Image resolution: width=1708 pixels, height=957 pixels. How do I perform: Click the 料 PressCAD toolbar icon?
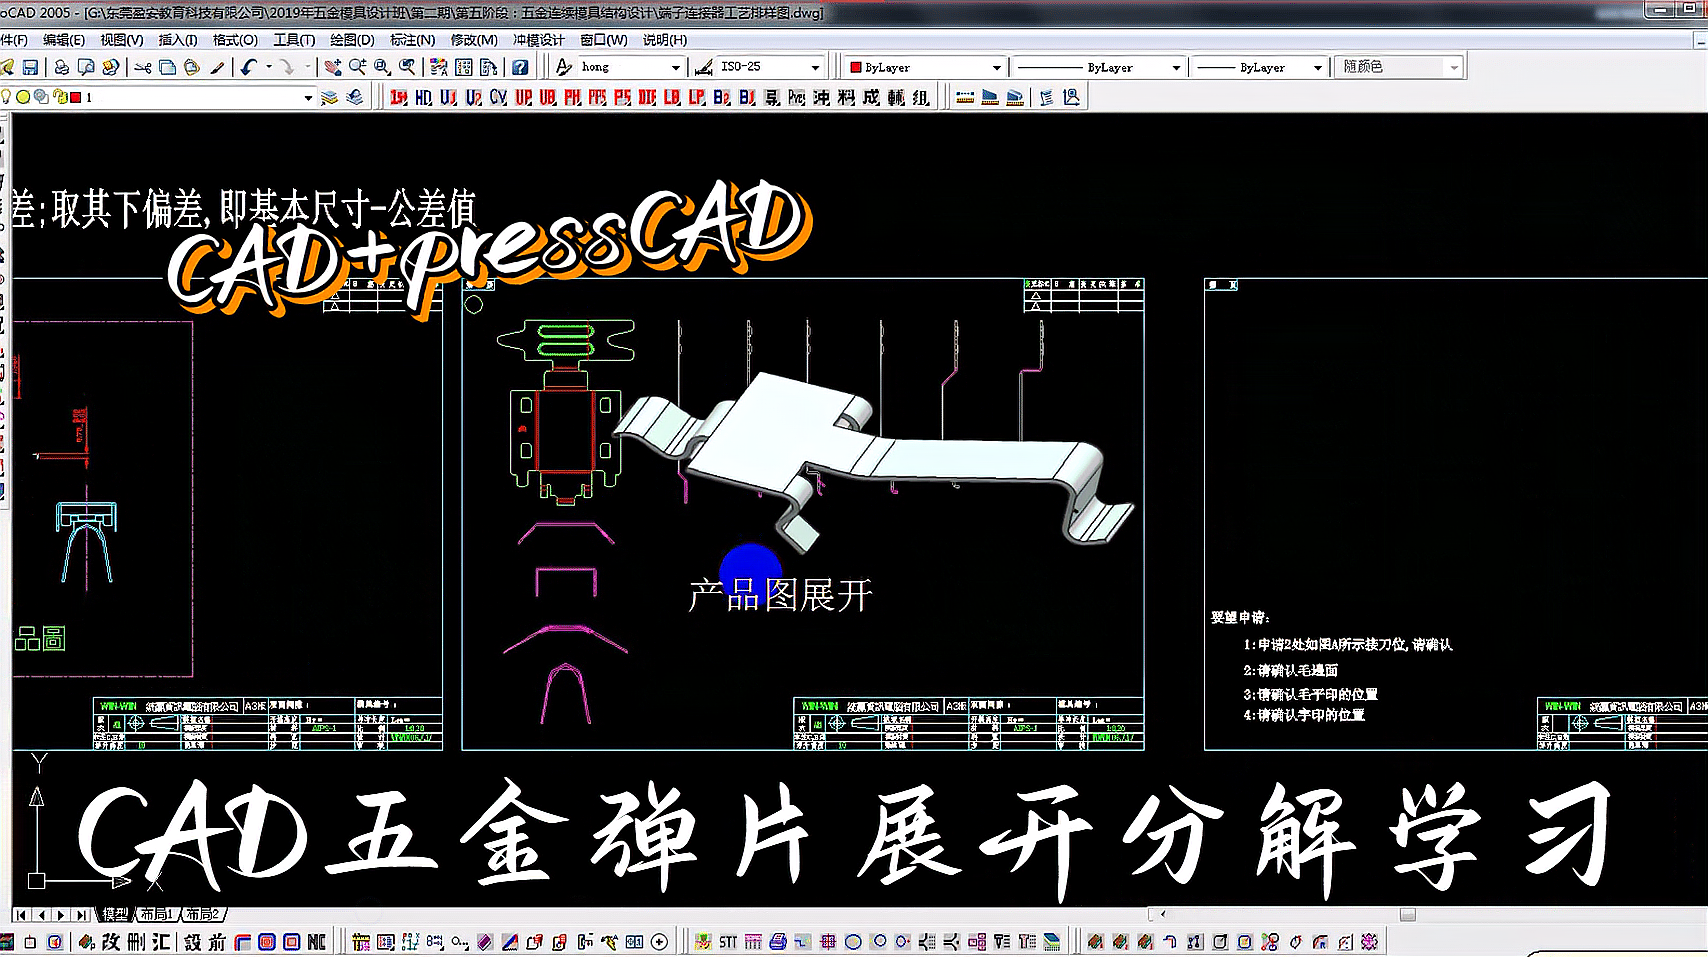click(x=846, y=97)
